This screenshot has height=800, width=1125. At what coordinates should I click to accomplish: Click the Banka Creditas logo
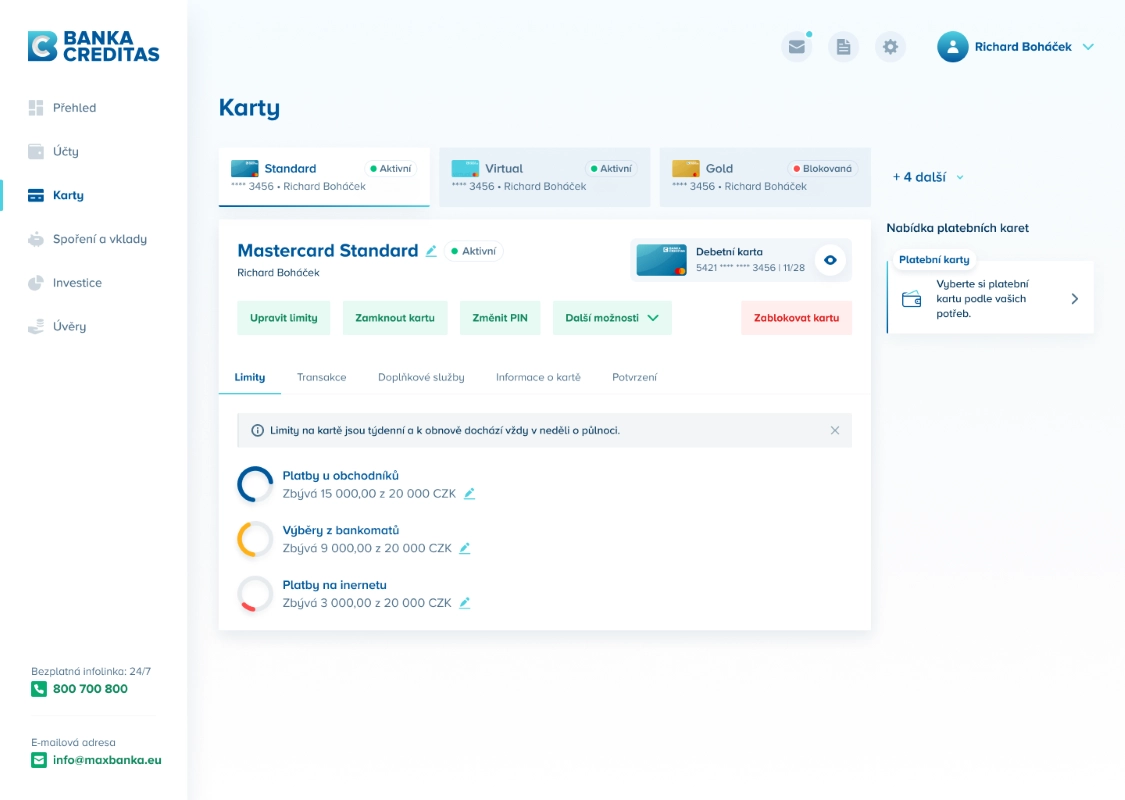(x=93, y=46)
